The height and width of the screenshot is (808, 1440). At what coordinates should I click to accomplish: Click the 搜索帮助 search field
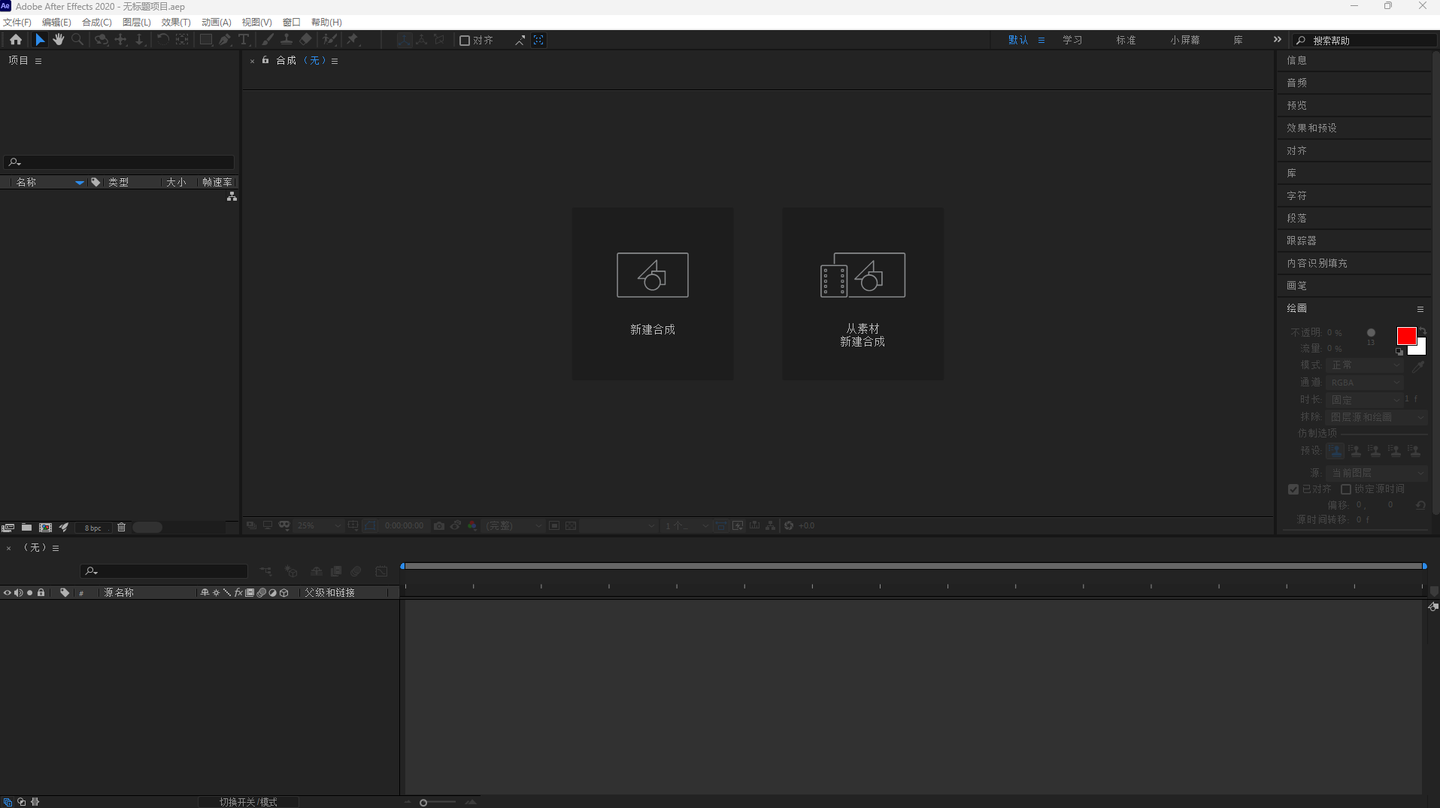click(1366, 40)
